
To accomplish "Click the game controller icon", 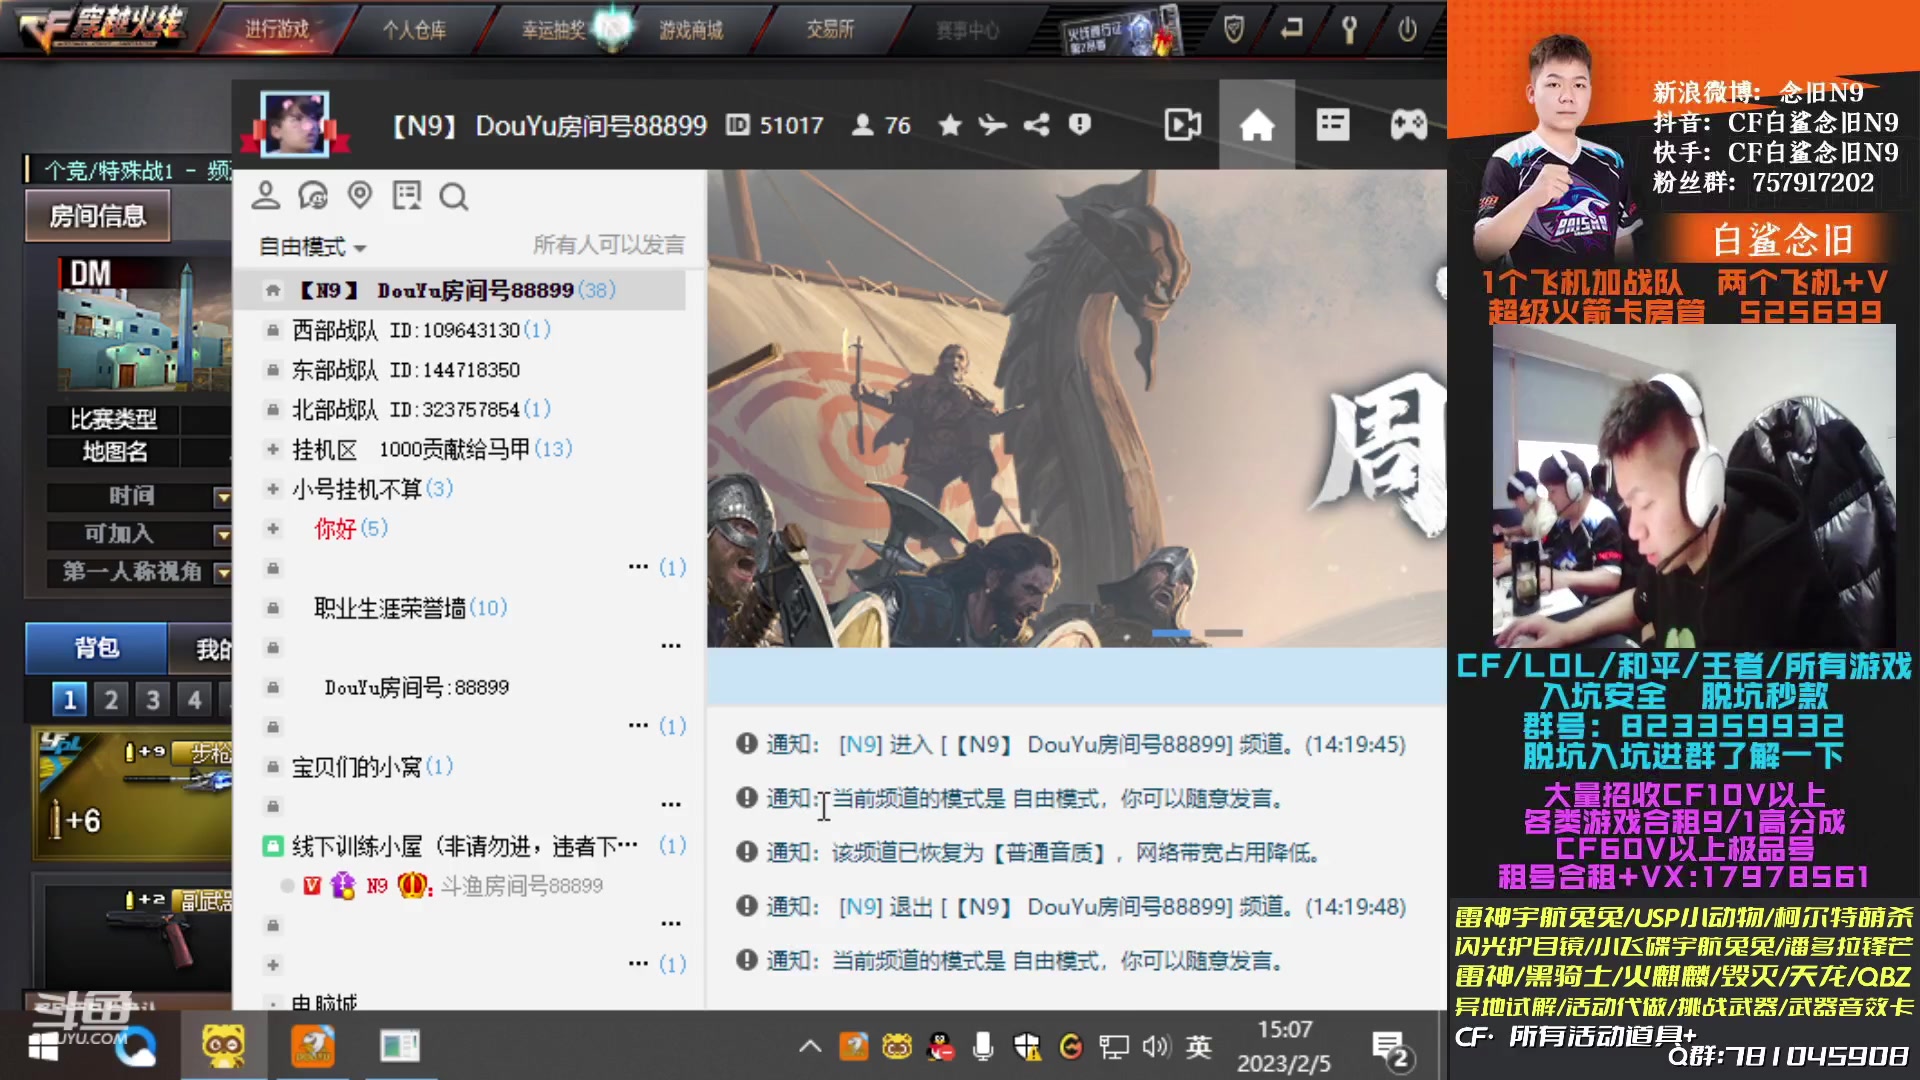I will coord(1407,124).
